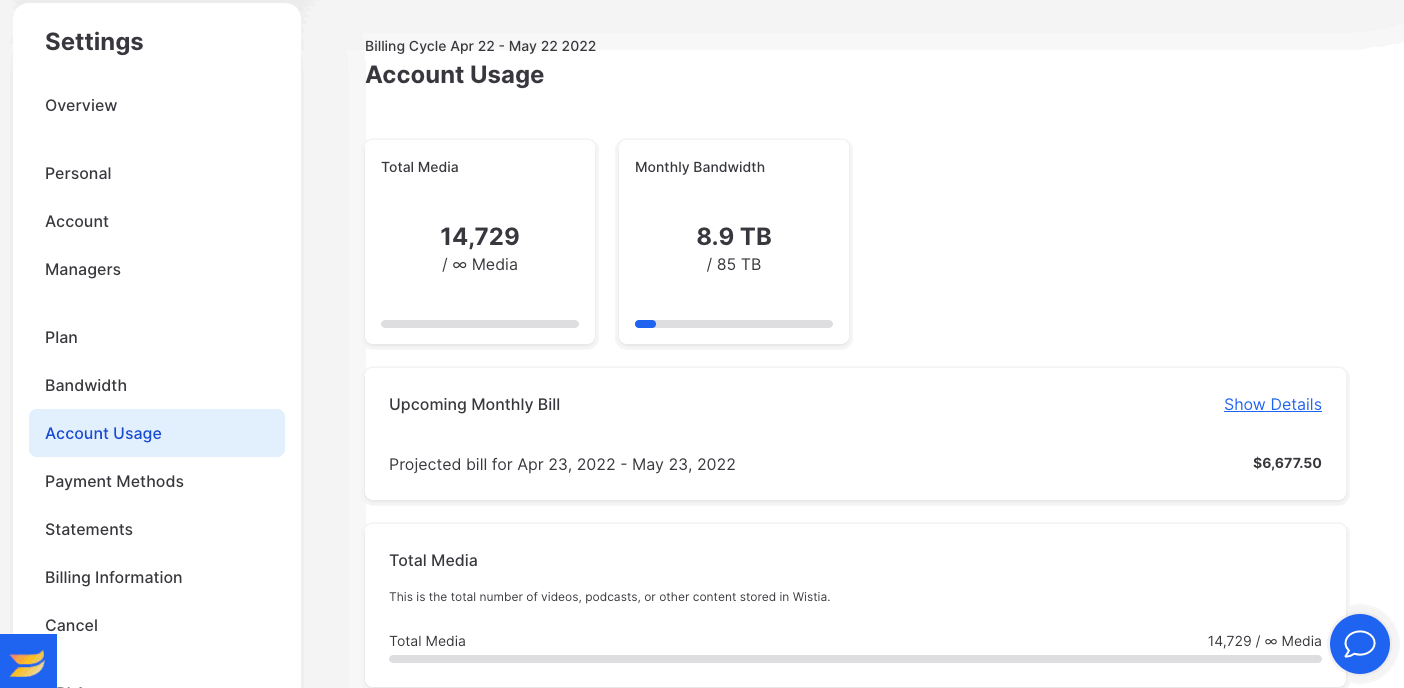Click the '14,729 / ∞ Media' value above the bar

1265,641
